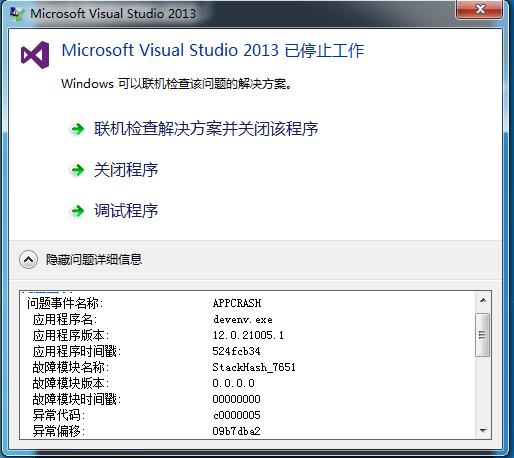The image size is (514, 458).
Task: Click the exception offset 09b7dba2 value
Action: [236, 431]
